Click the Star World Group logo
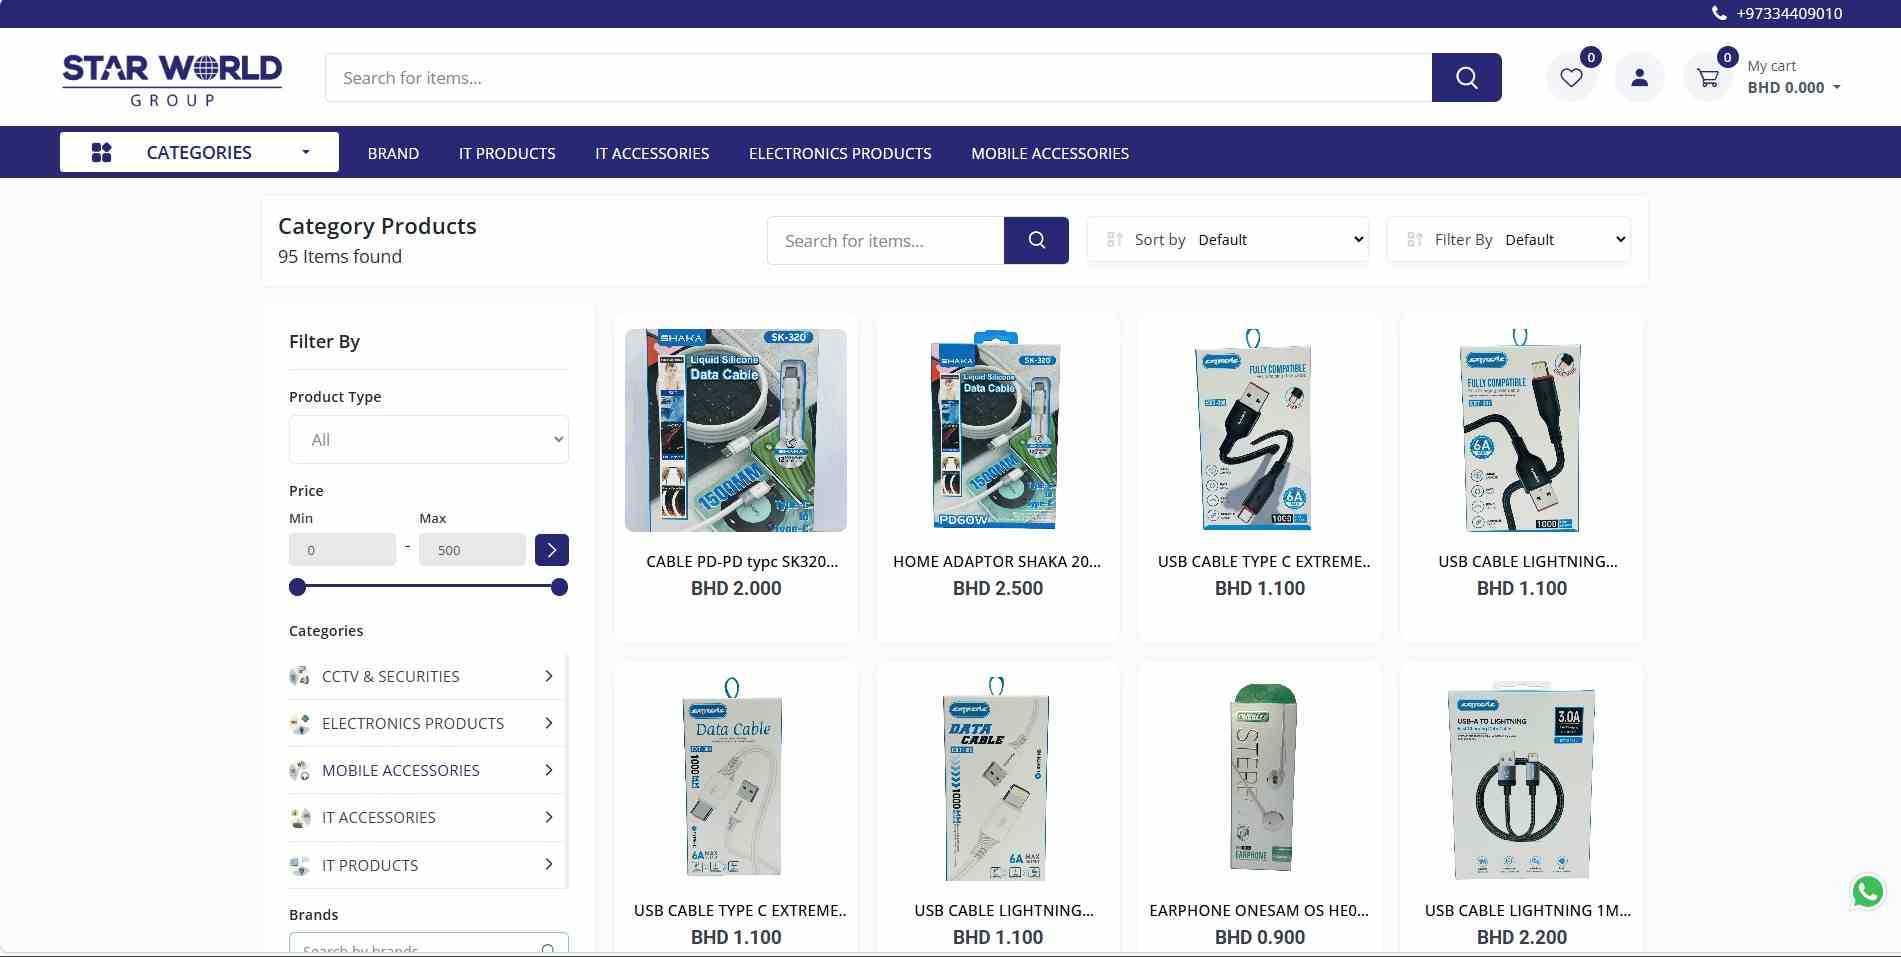Screen dimensions: 1901x957 point(172,79)
